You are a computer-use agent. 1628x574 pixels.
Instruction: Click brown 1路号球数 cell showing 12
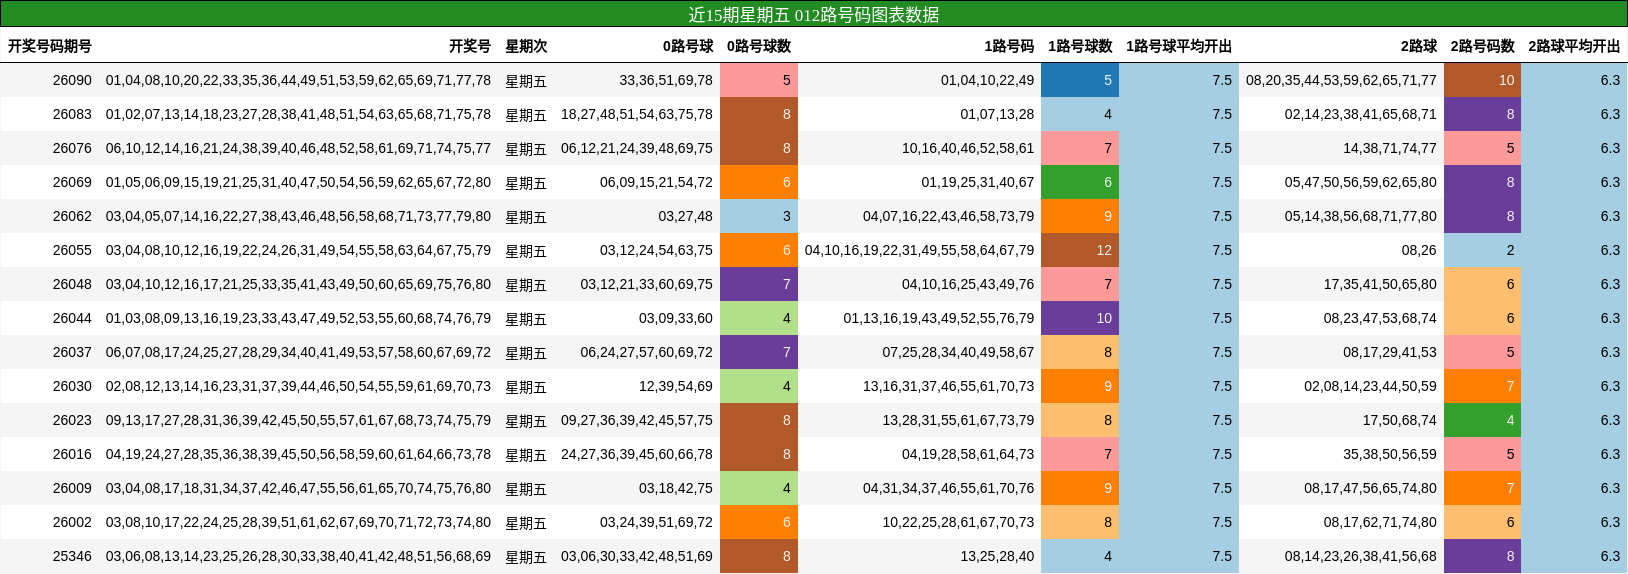tap(1080, 250)
